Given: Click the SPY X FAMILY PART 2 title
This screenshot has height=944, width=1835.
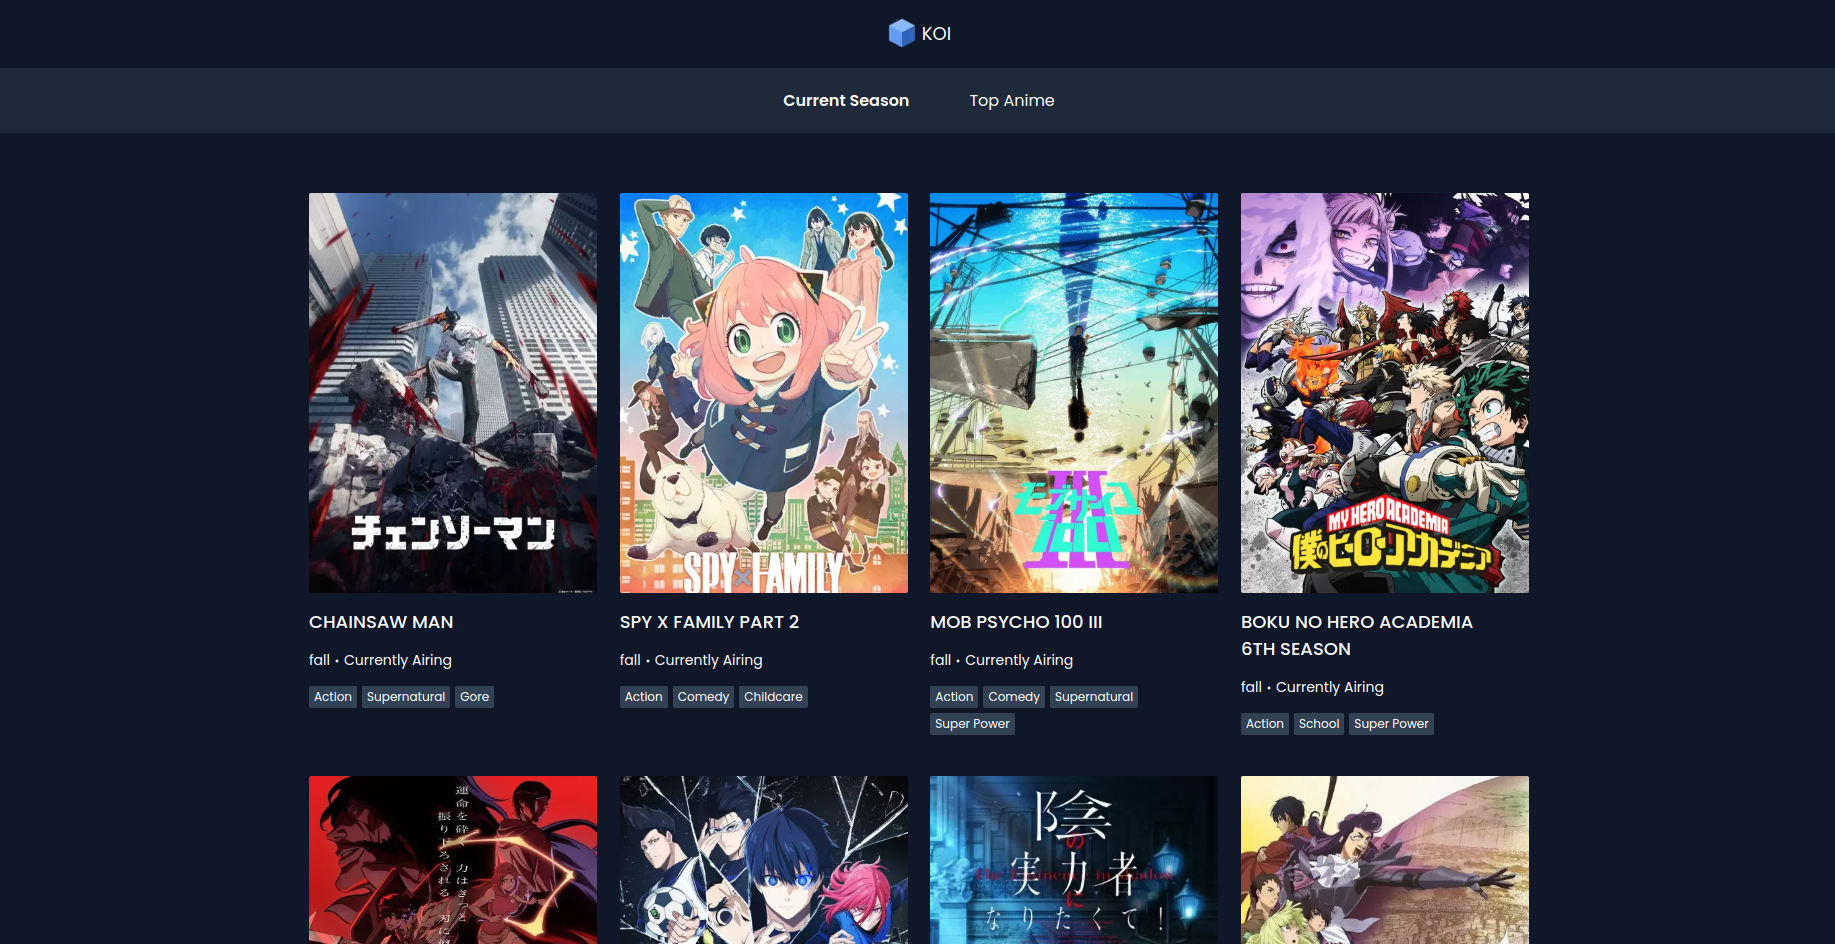Looking at the screenshot, I should (x=709, y=622).
